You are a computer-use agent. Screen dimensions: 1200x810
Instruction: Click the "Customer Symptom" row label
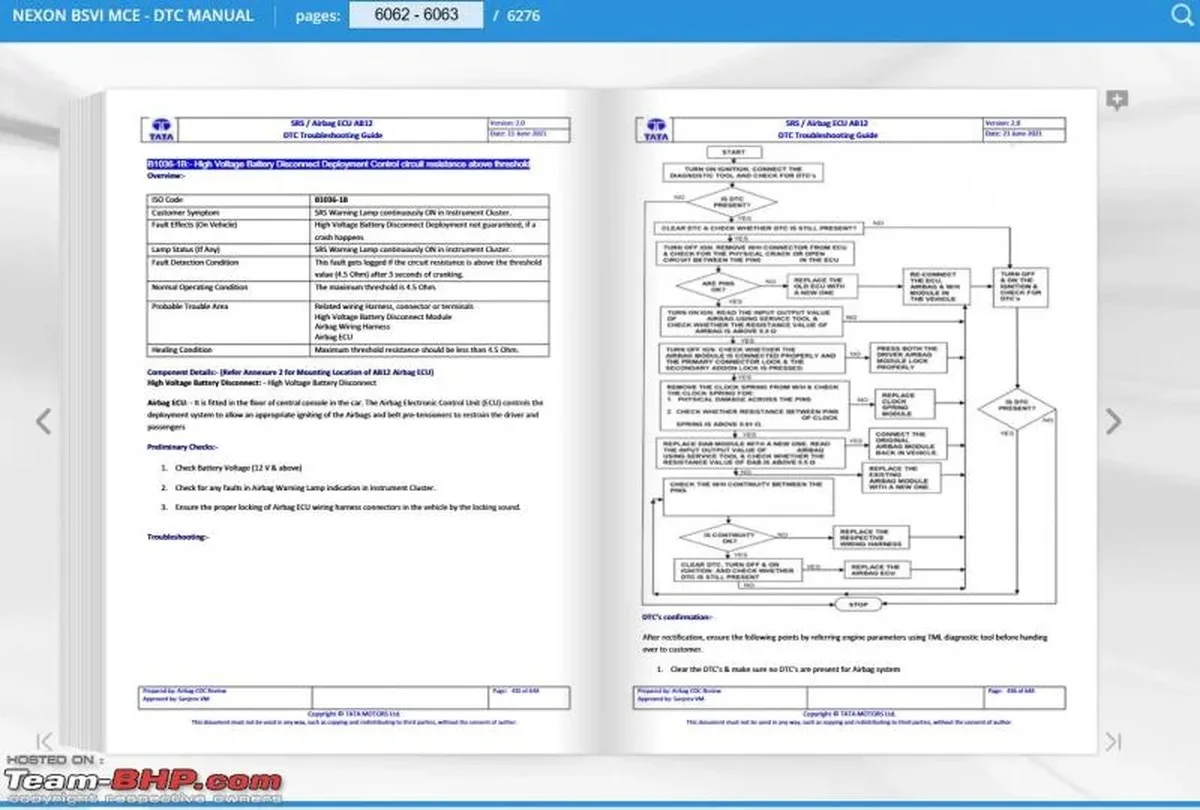(x=229, y=212)
